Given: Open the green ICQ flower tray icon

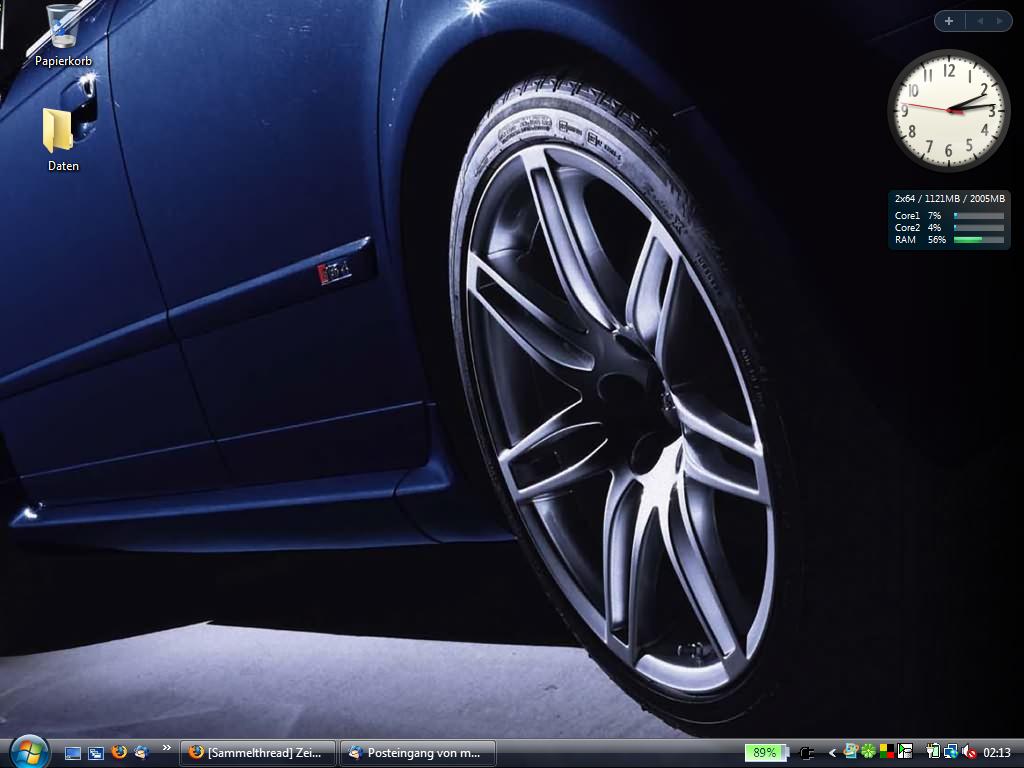Looking at the screenshot, I should [x=869, y=752].
